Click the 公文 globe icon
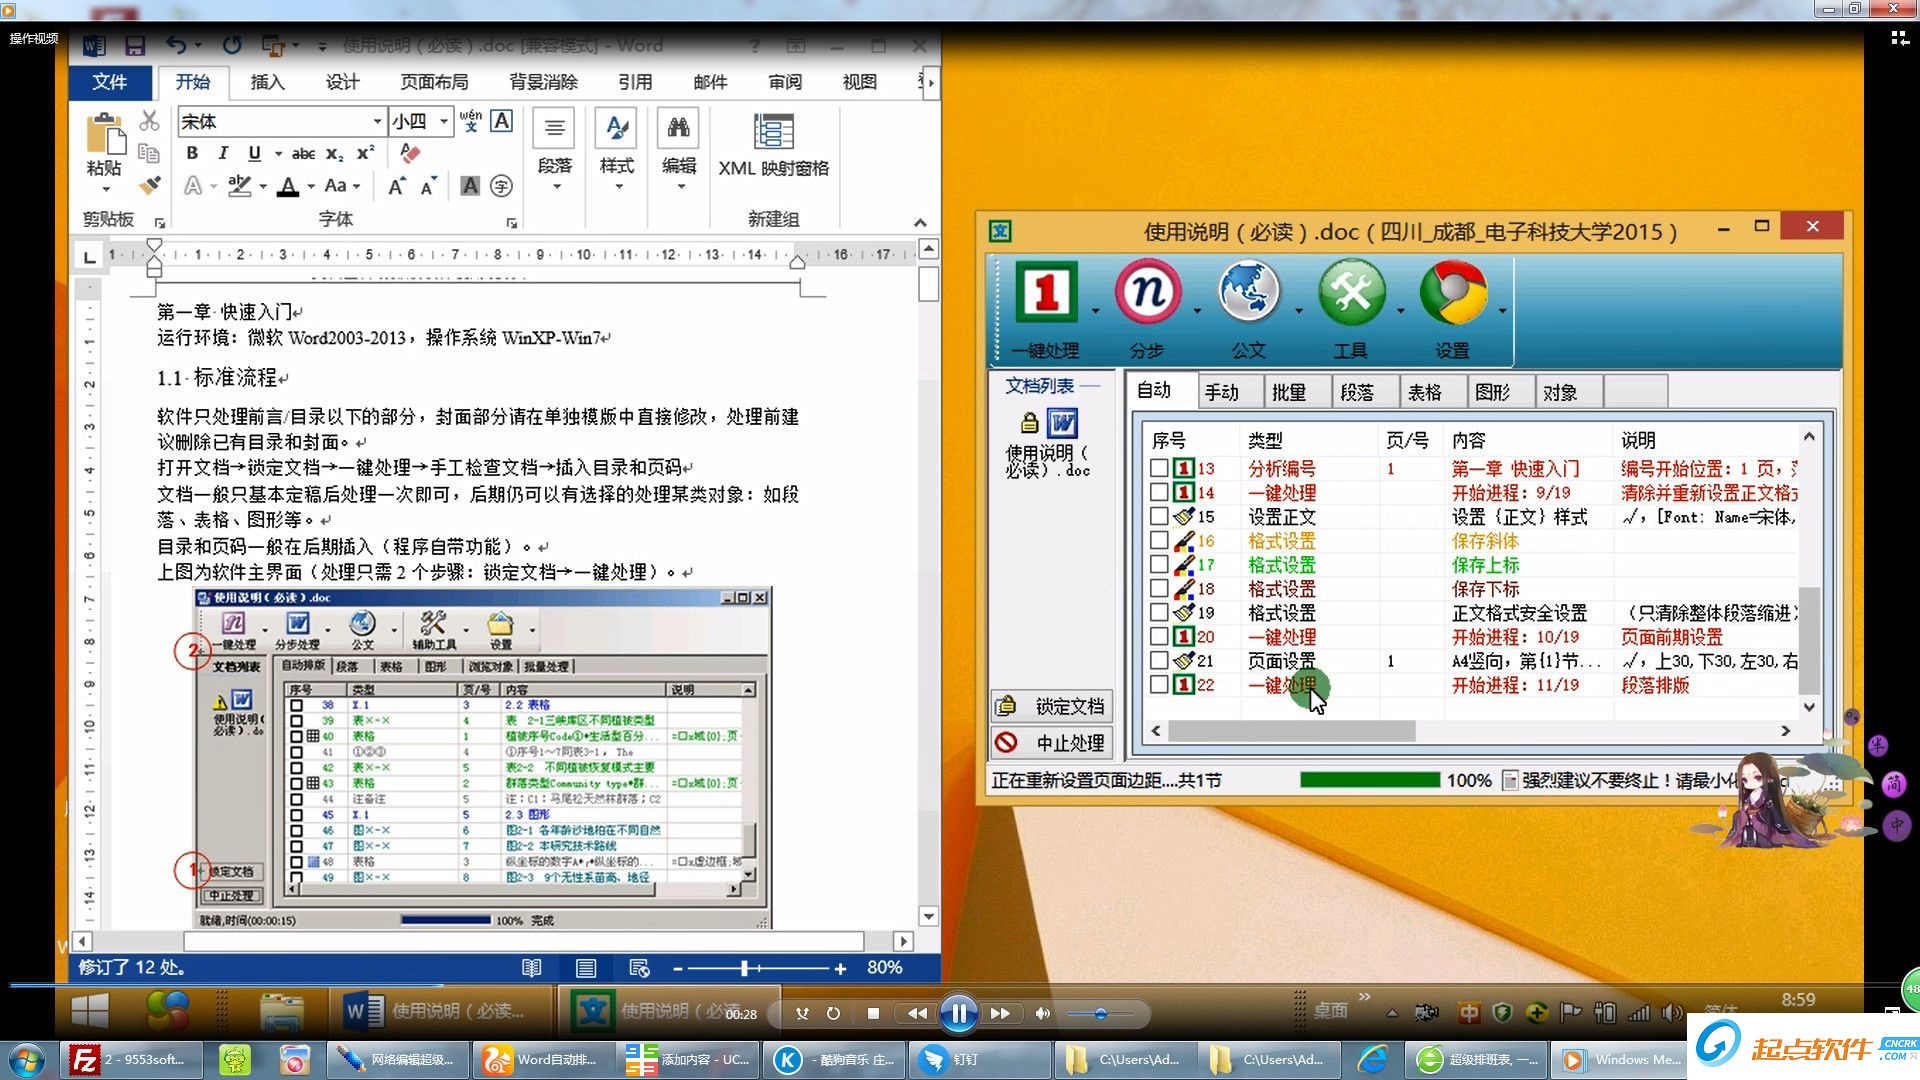 (x=1248, y=292)
